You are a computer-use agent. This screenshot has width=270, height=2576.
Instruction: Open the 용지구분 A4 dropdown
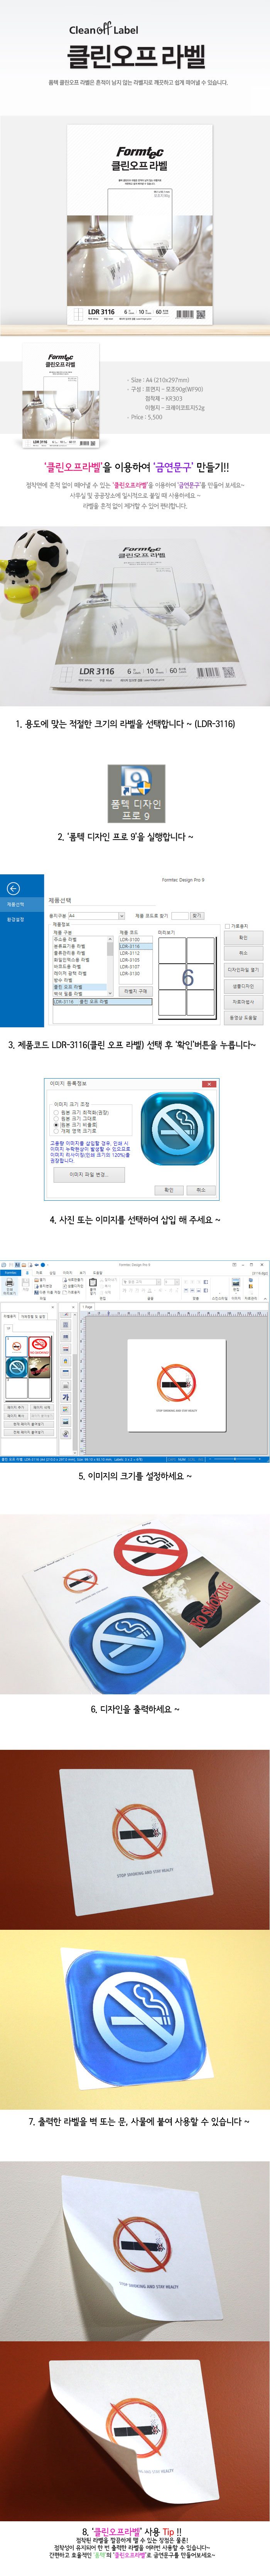pyautogui.click(x=96, y=915)
